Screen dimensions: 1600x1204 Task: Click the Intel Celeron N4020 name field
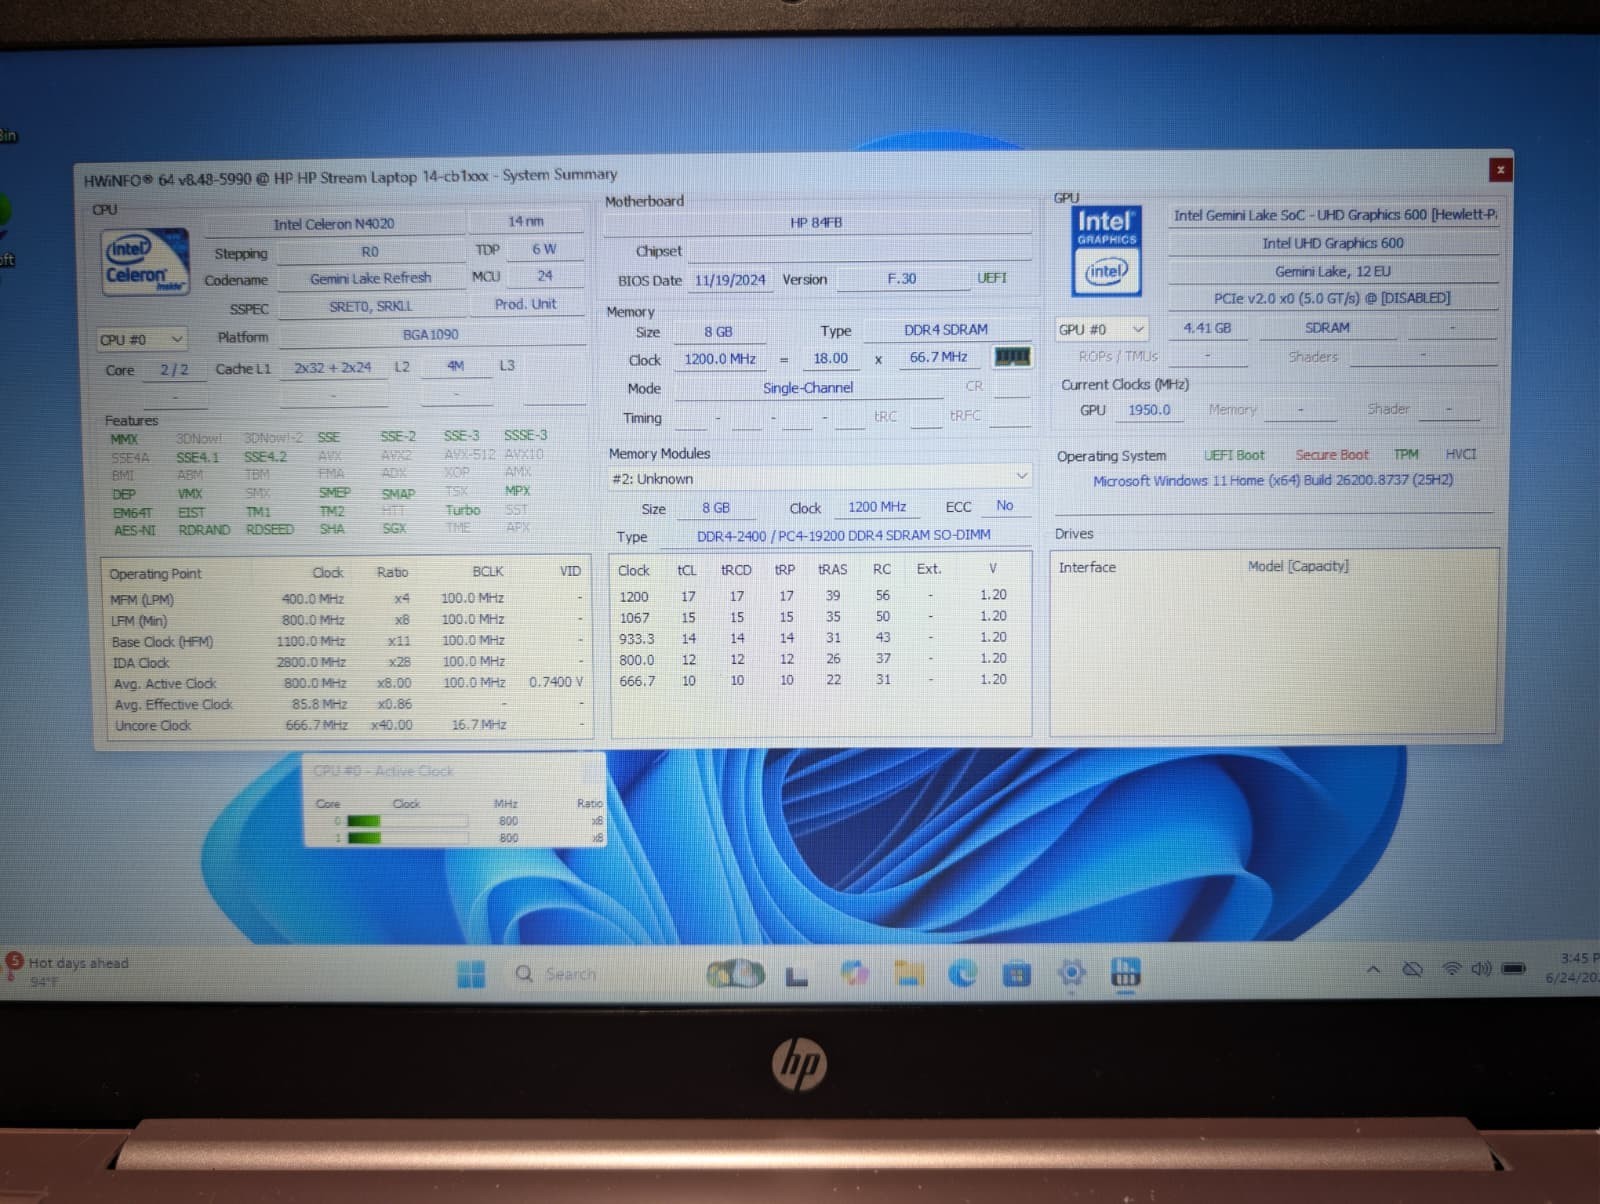334,224
